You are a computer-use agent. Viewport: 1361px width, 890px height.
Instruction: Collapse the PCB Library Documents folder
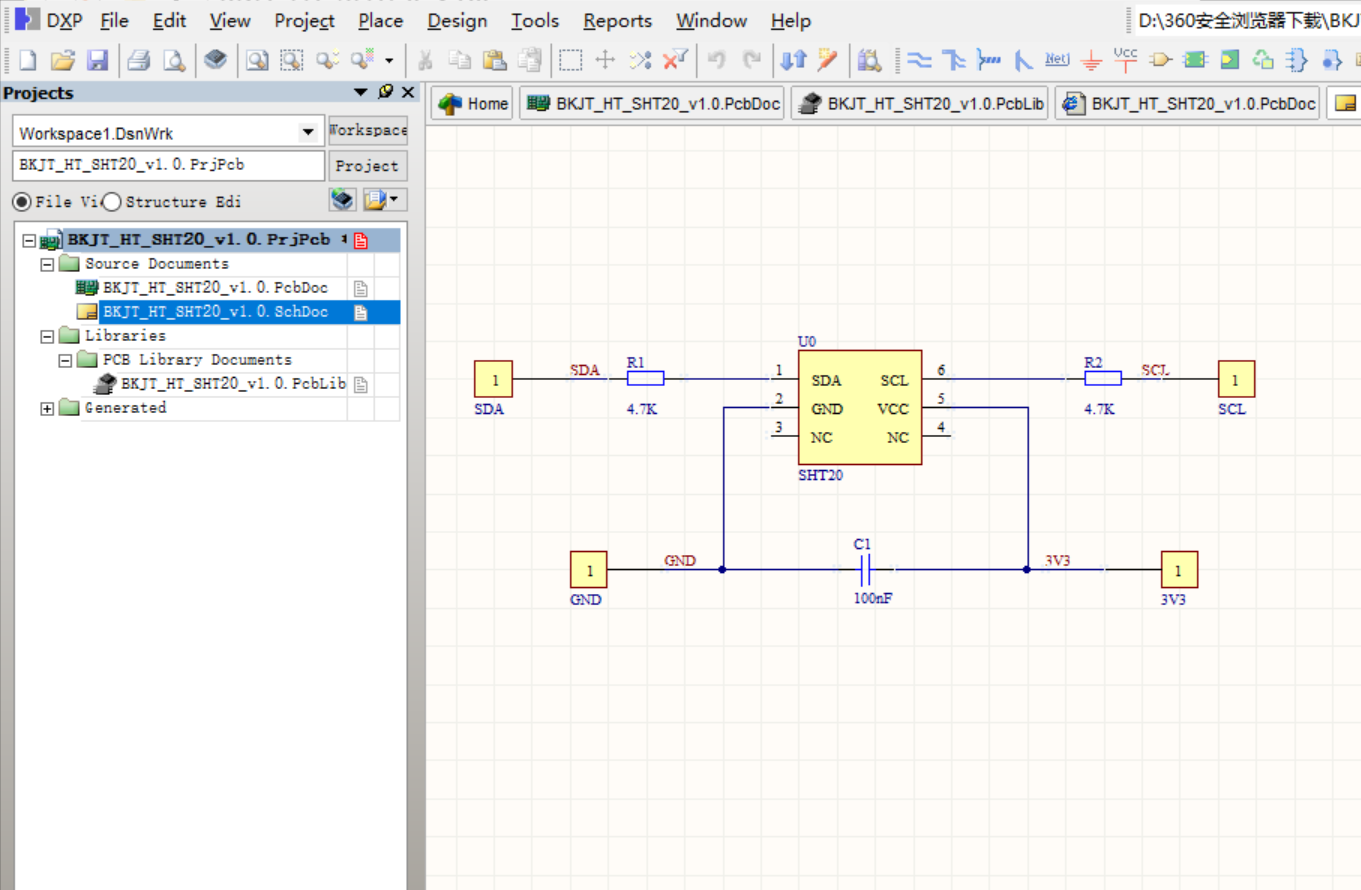(x=64, y=360)
